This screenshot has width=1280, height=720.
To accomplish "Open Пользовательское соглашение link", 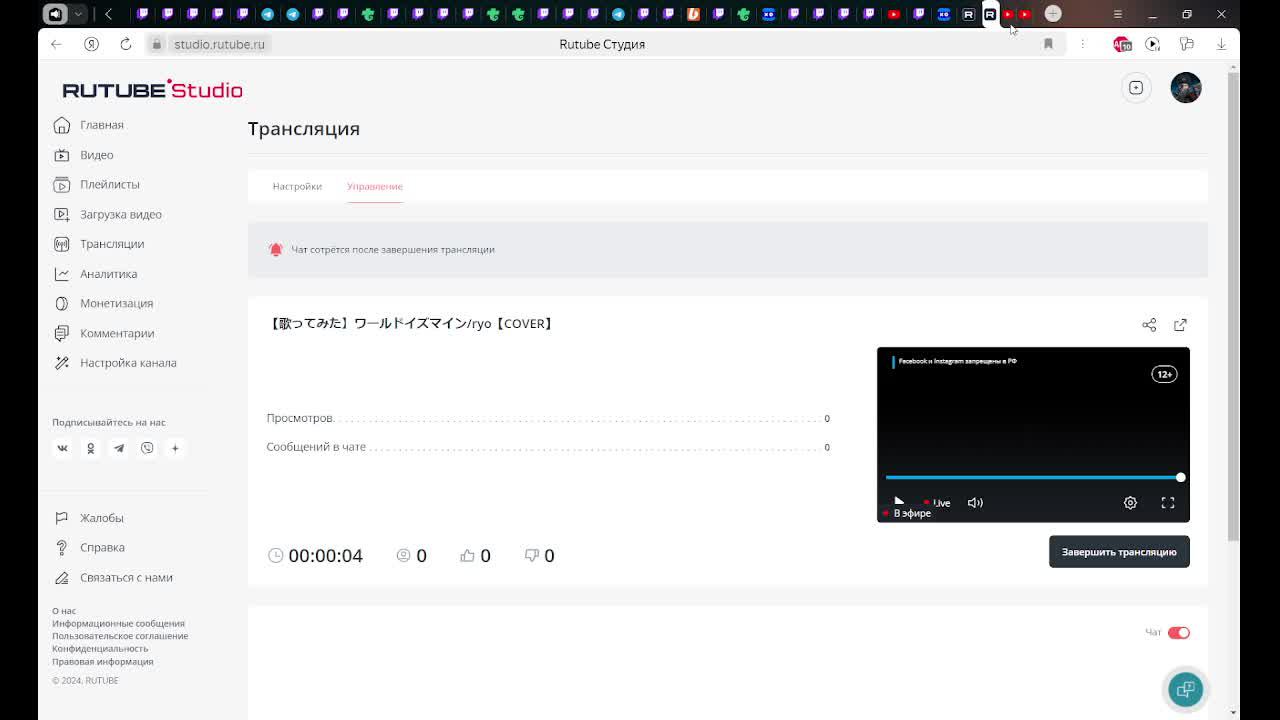I will (x=120, y=636).
